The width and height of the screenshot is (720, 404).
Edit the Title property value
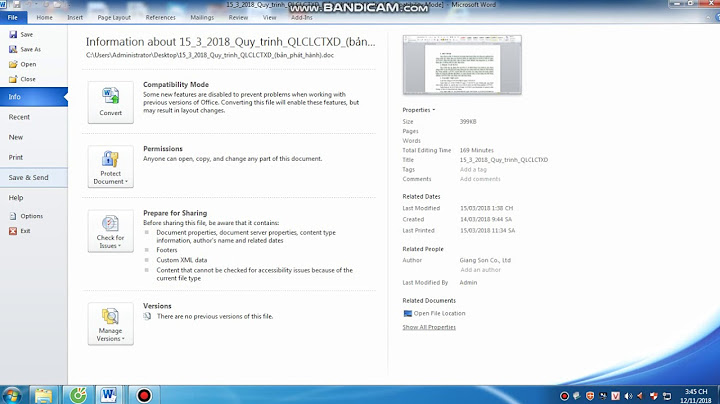[504, 160]
